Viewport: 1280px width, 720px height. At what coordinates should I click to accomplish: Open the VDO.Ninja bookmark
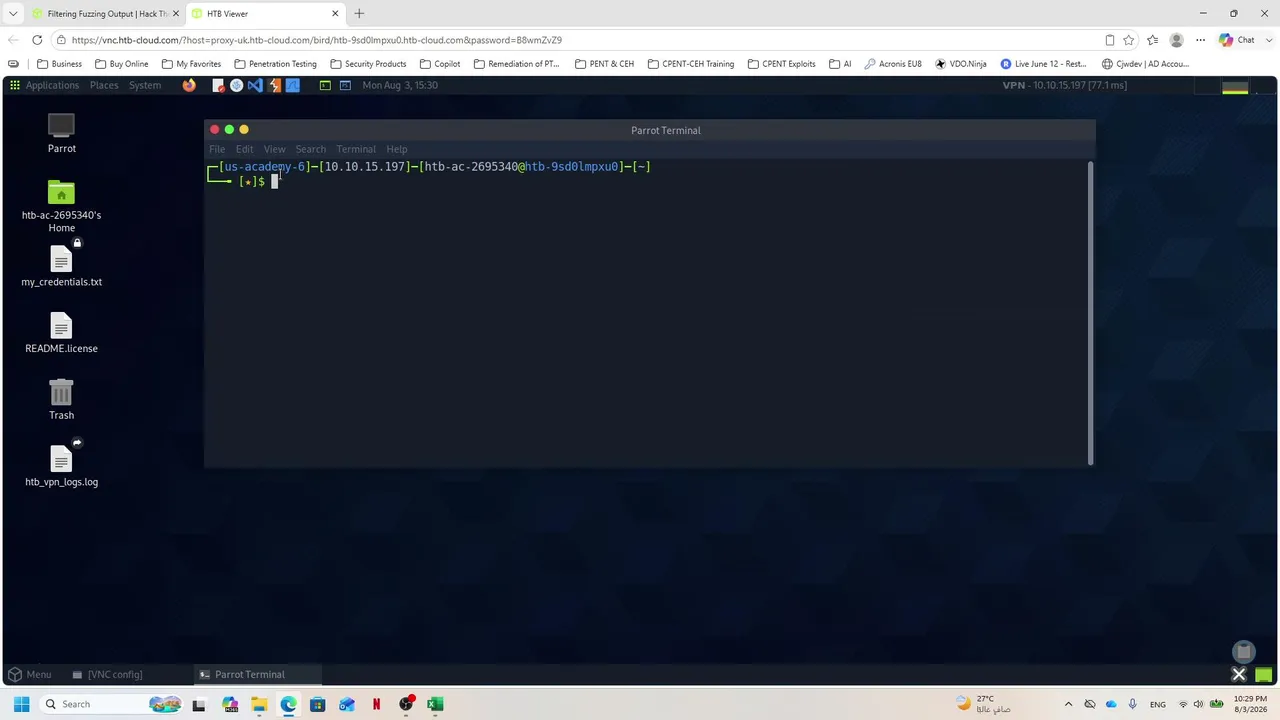(x=961, y=64)
